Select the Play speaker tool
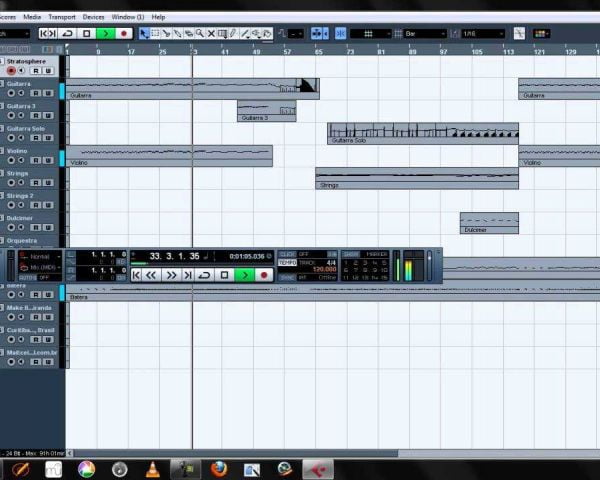600x480 pixels. [x=256, y=34]
